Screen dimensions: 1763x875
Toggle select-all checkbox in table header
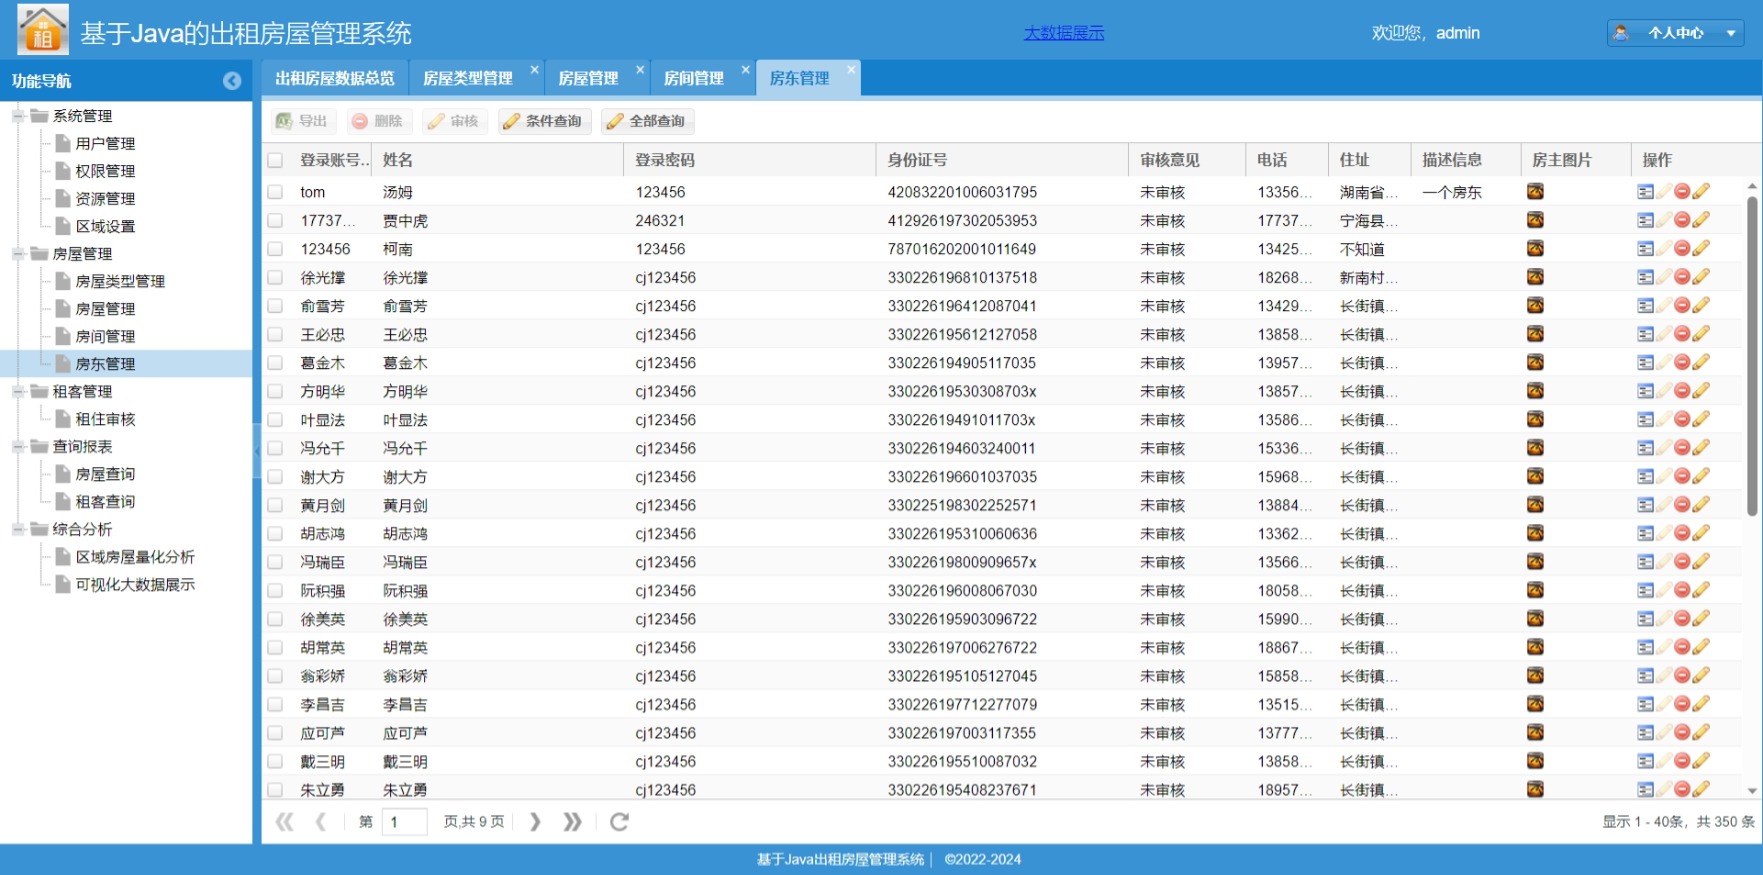pyautogui.click(x=275, y=160)
